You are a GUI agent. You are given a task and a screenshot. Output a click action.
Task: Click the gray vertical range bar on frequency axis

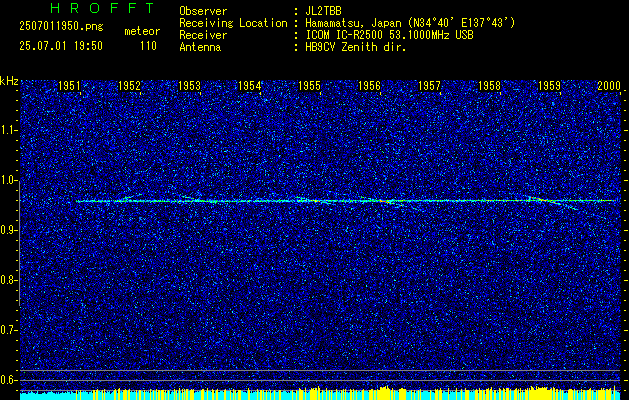[20, 243]
